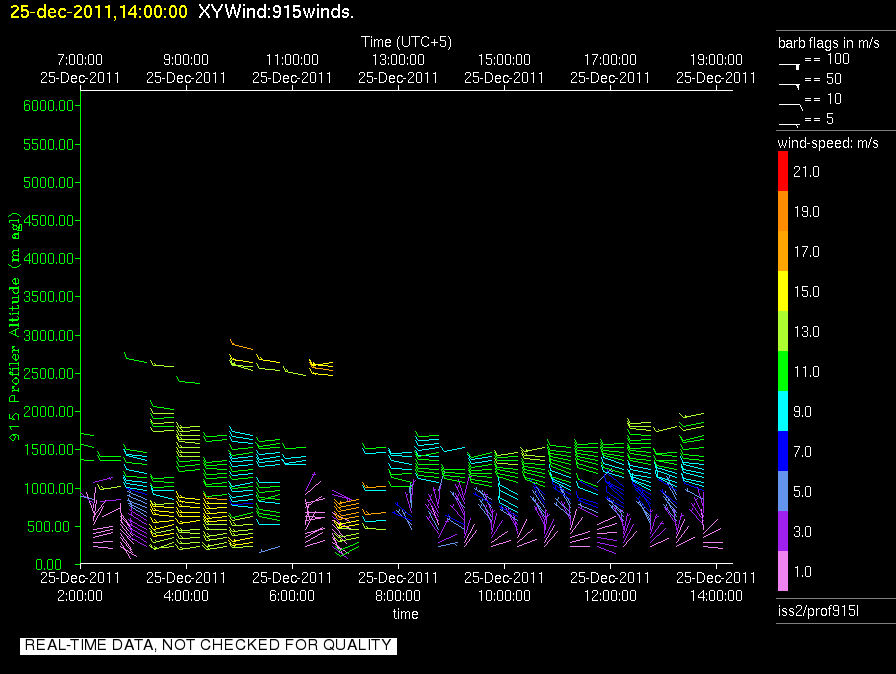Click the red 21.0 wind-speed color segment

783,171
